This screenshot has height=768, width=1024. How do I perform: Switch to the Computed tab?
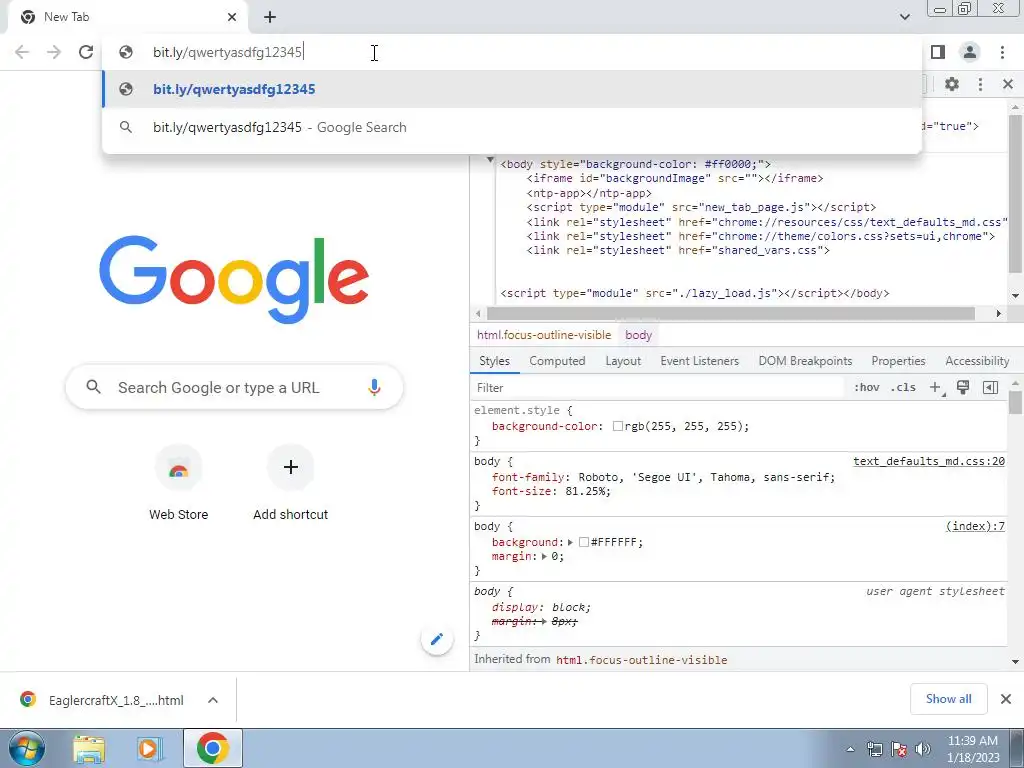click(557, 361)
